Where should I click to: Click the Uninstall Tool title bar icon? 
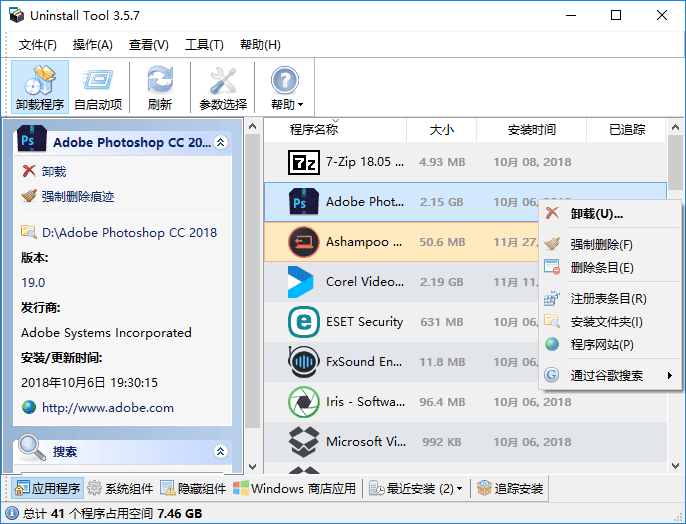tap(17, 15)
